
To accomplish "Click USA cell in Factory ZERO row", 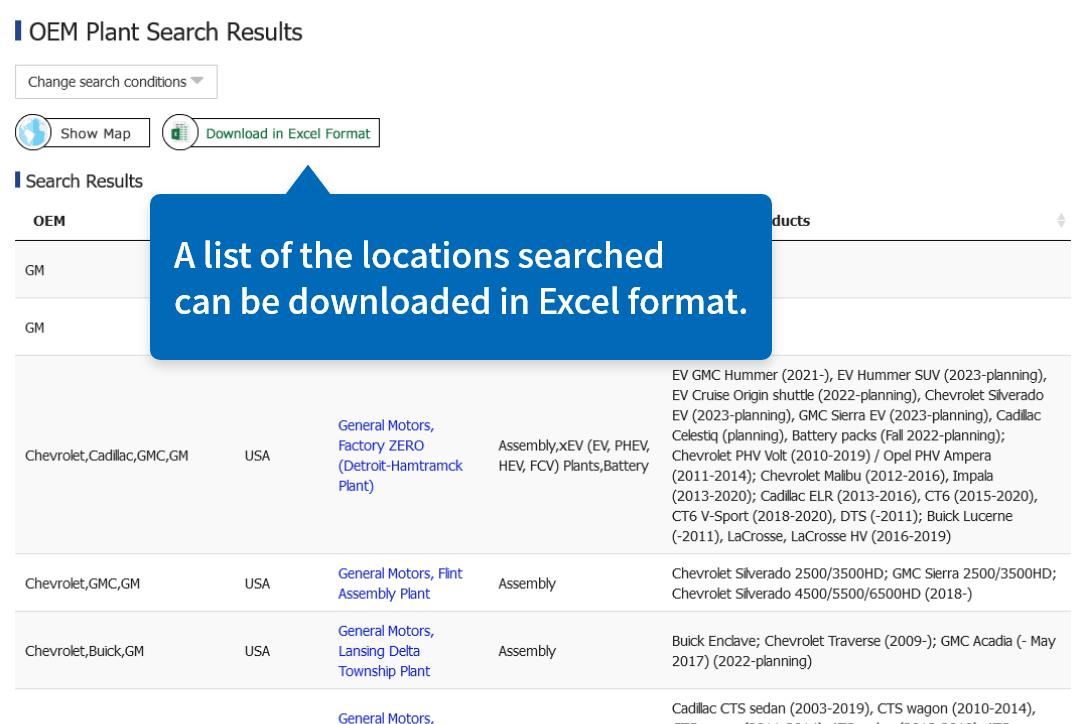I will tap(257, 455).
